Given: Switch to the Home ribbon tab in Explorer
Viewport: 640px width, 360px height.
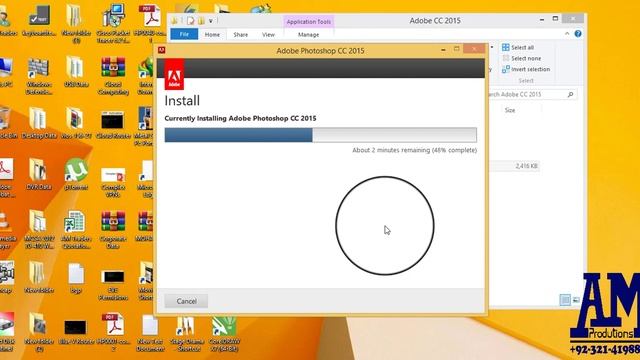Looking at the screenshot, I should (212, 35).
